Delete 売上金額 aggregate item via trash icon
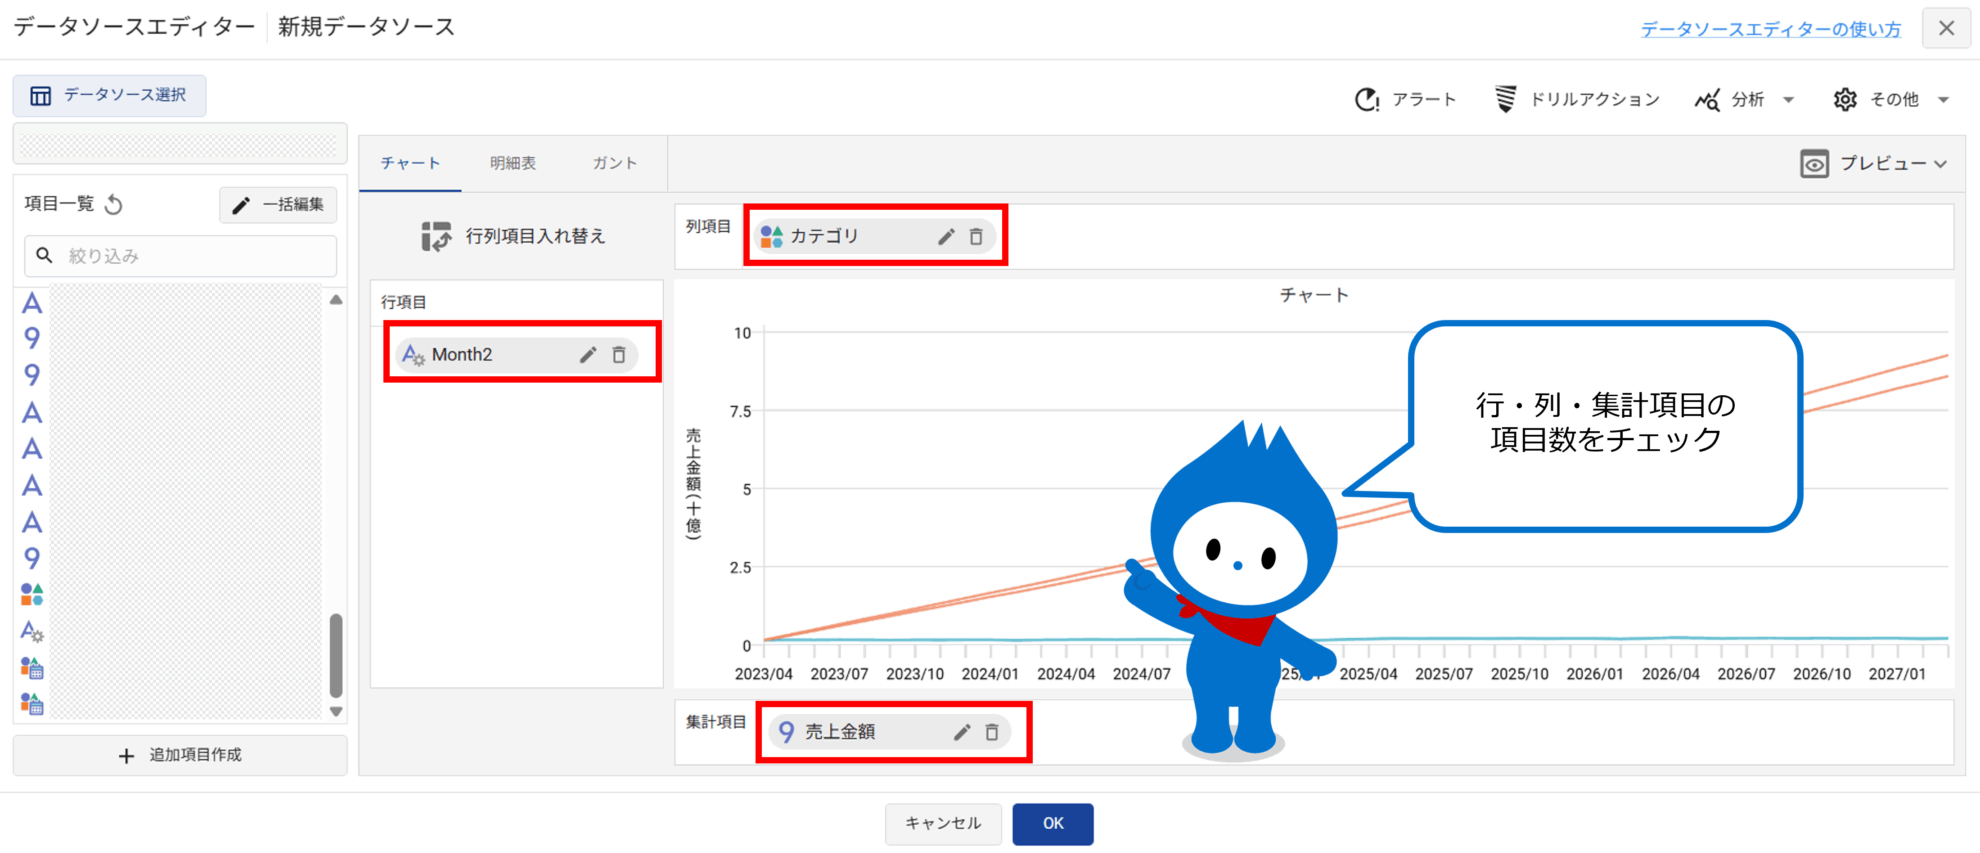This screenshot has height=853, width=1980. 992,732
